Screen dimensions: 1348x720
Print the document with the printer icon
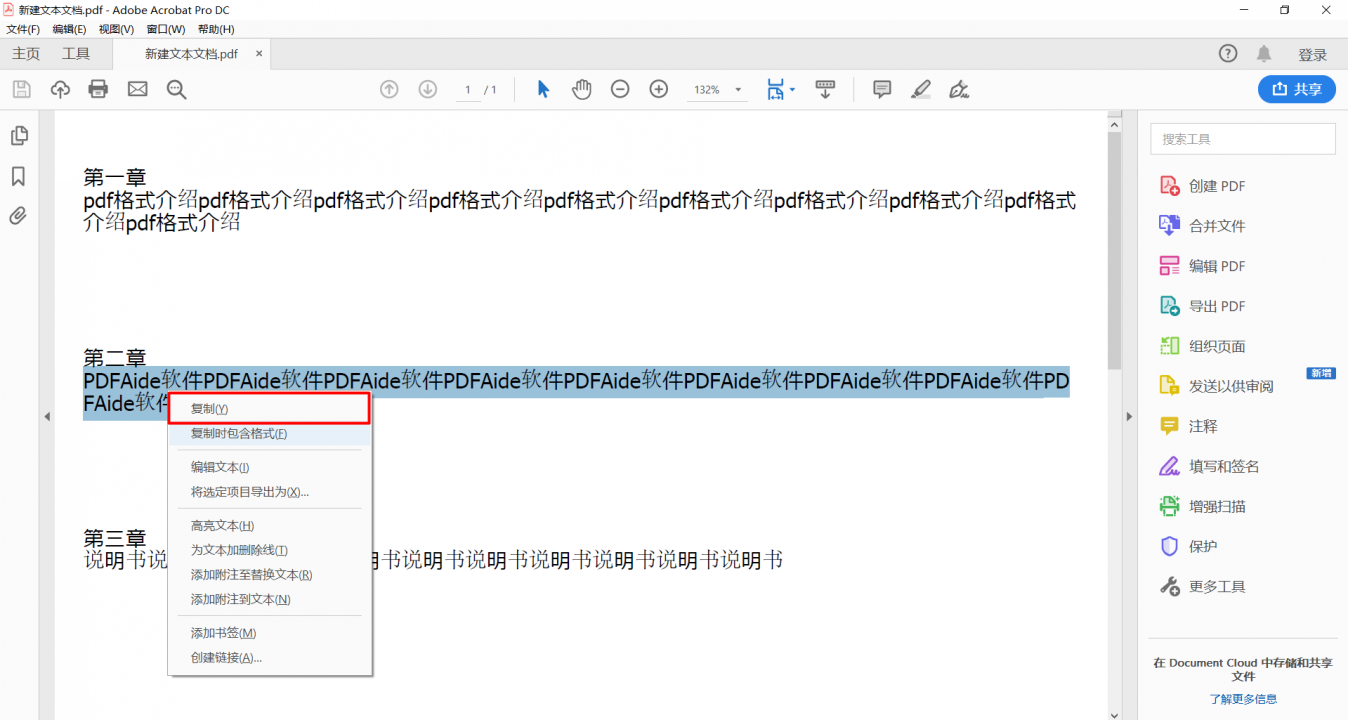click(98, 89)
